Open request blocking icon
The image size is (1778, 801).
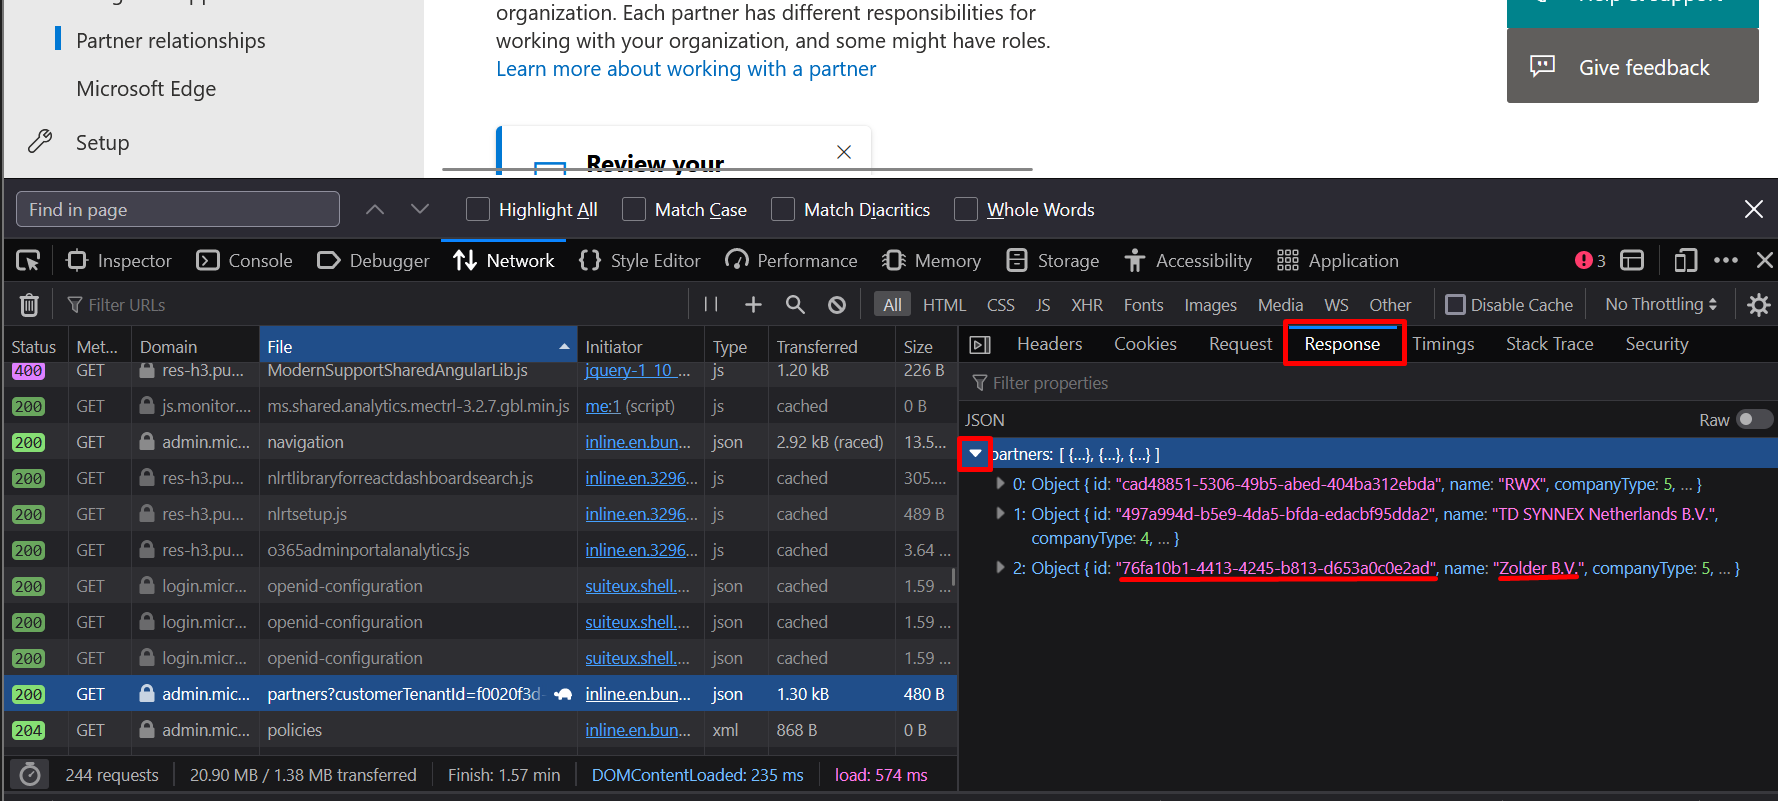coord(837,305)
